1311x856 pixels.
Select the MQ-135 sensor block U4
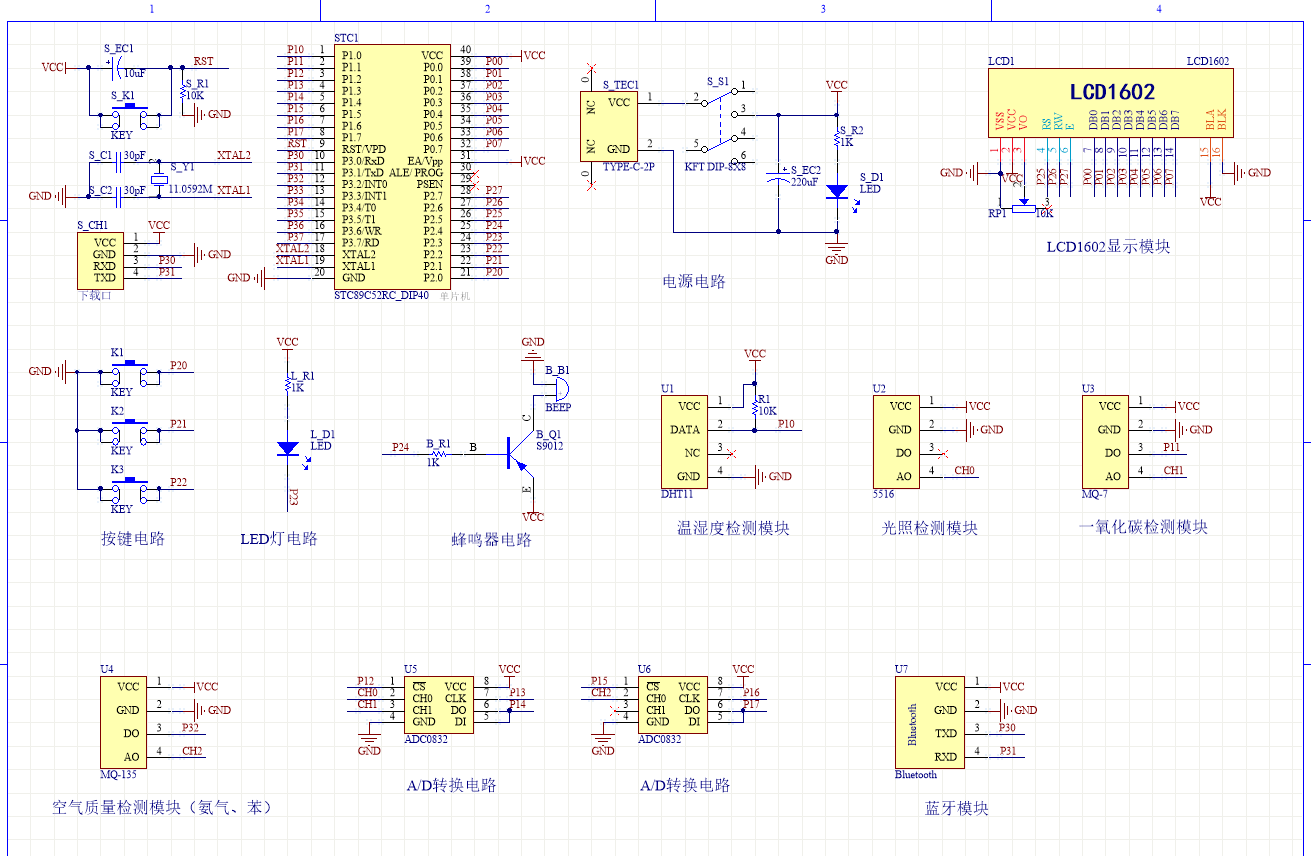[x=123, y=721]
